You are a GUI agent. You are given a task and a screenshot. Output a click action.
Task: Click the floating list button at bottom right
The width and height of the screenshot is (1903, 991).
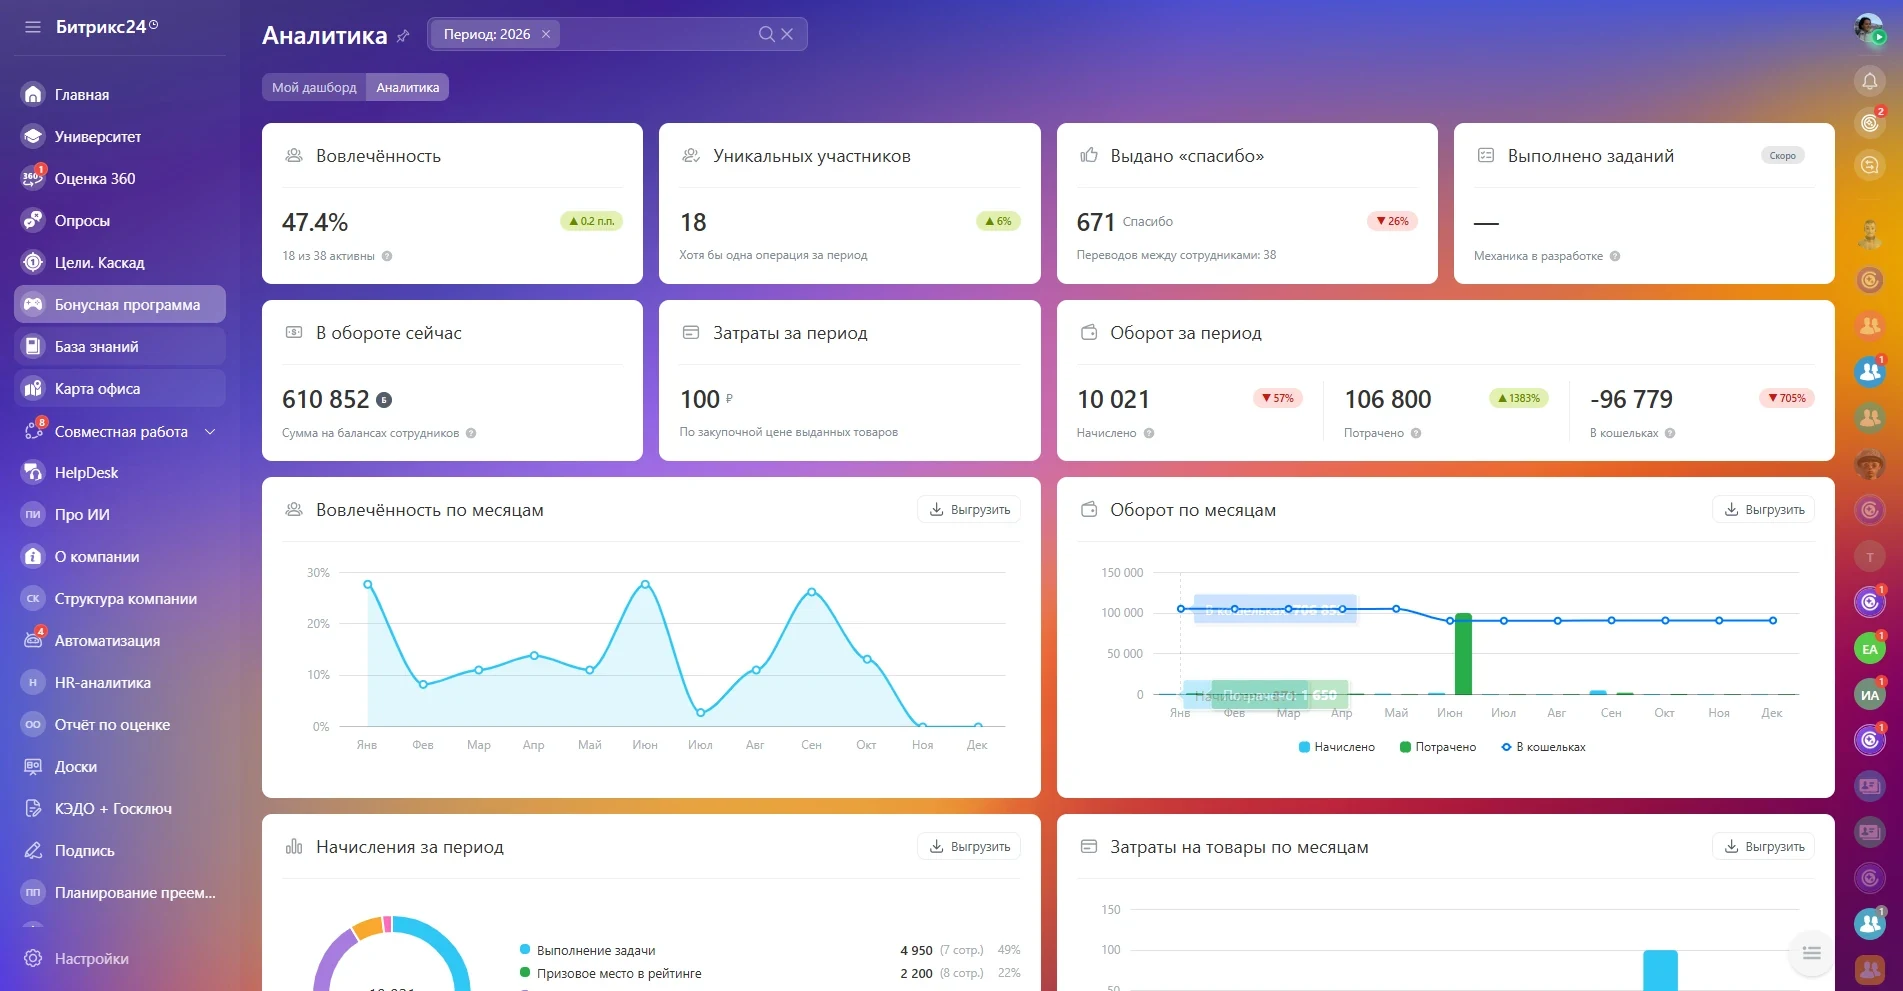point(1811,953)
